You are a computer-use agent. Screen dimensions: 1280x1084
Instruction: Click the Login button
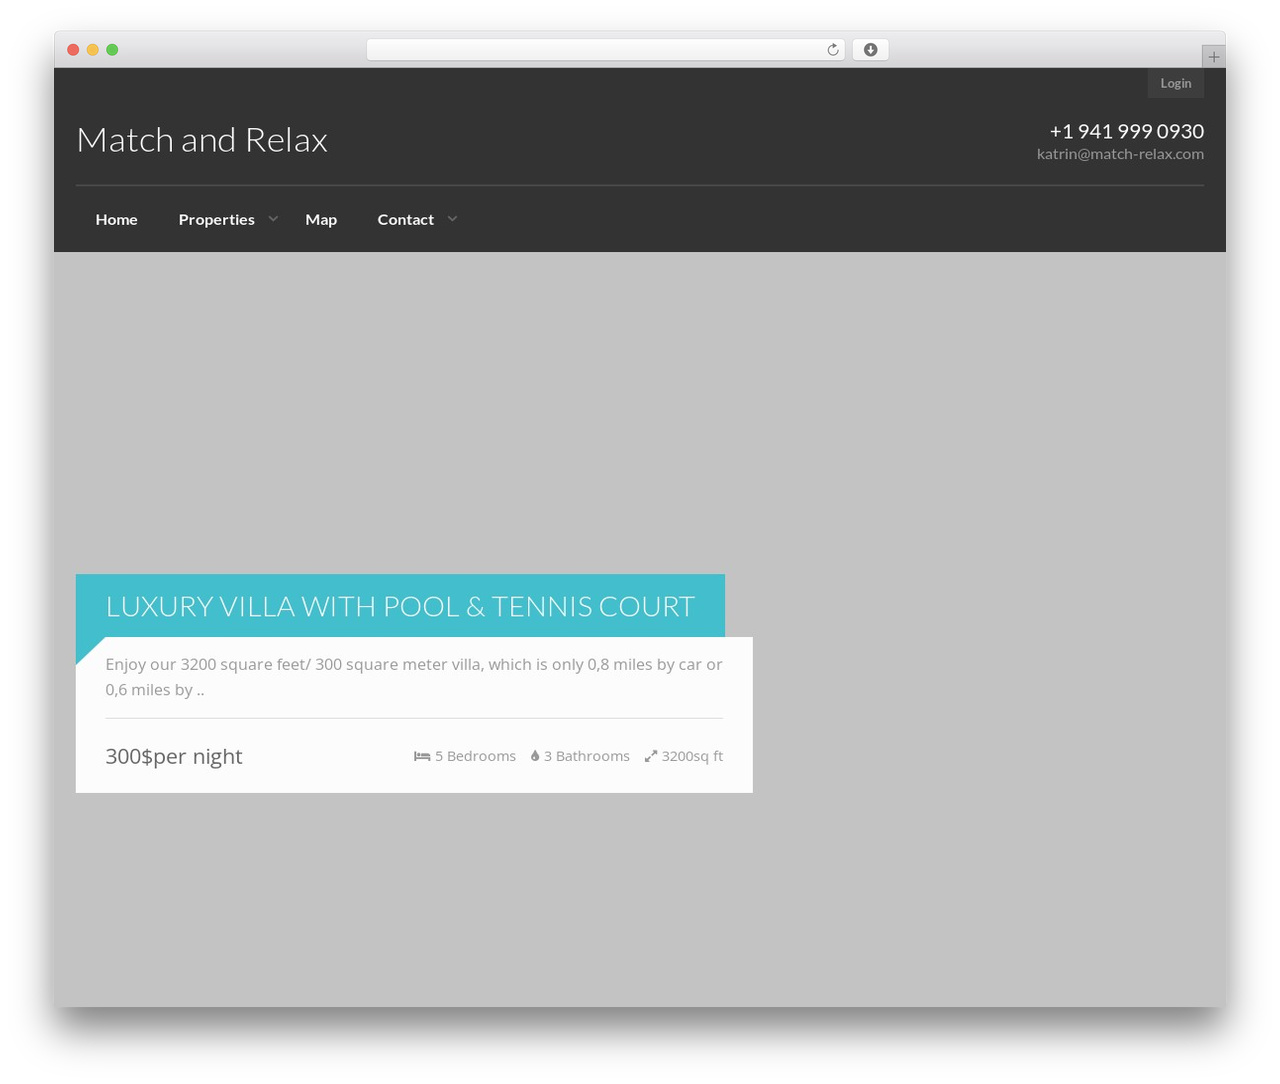(1176, 83)
